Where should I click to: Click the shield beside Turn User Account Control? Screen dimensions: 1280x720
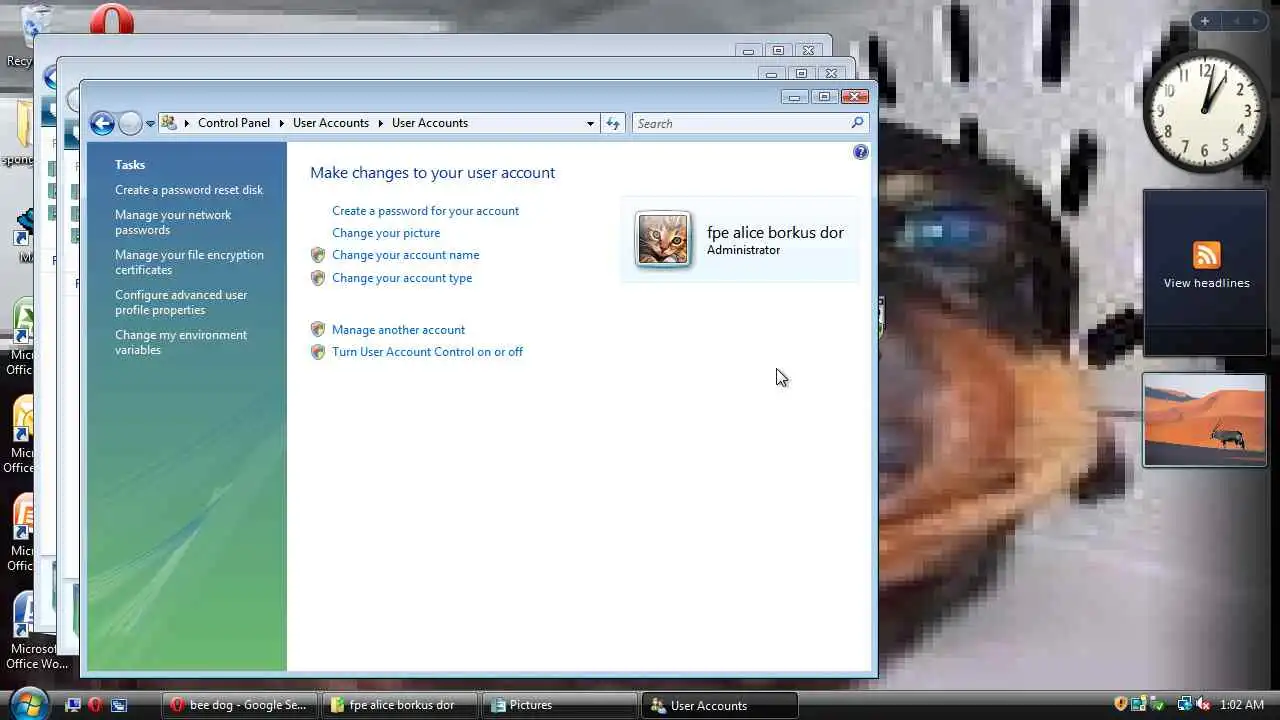point(318,352)
